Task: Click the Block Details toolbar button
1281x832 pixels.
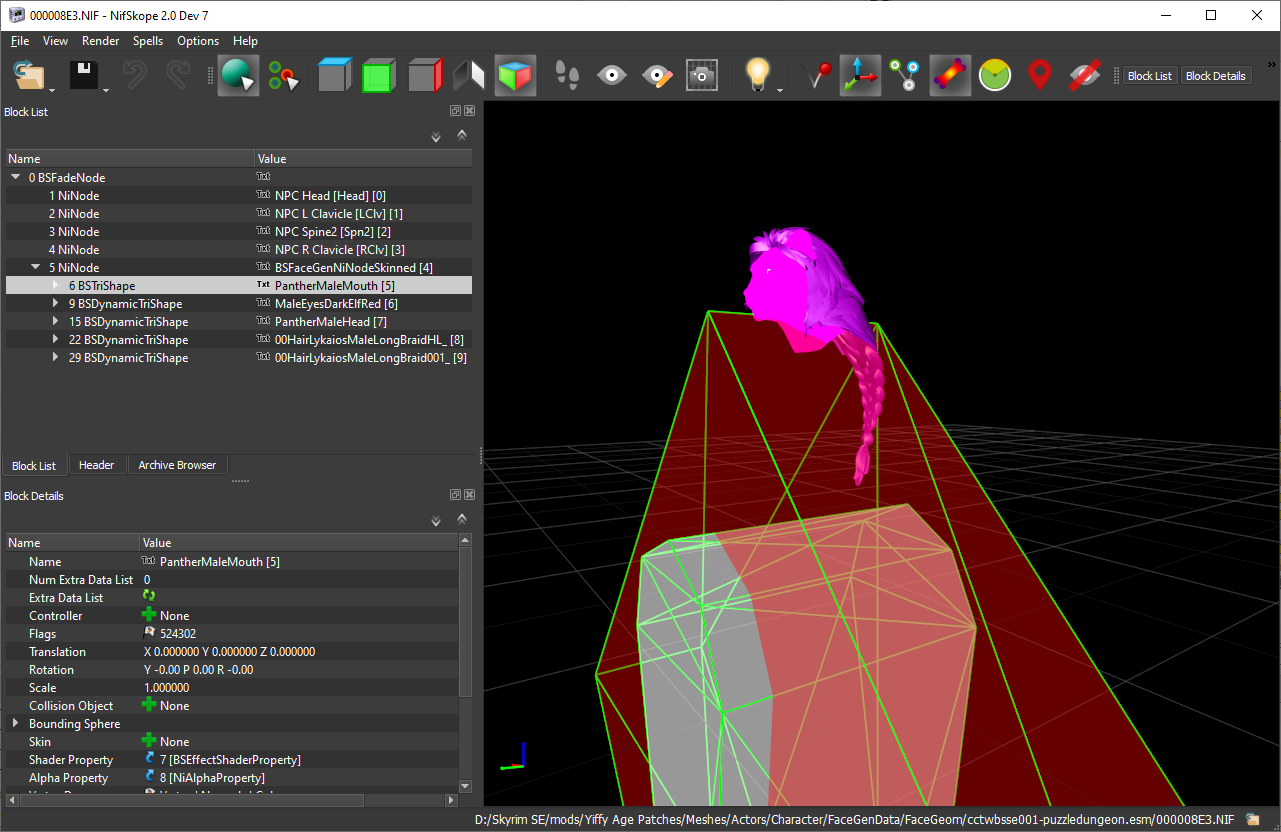Action: click(1215, 76)
